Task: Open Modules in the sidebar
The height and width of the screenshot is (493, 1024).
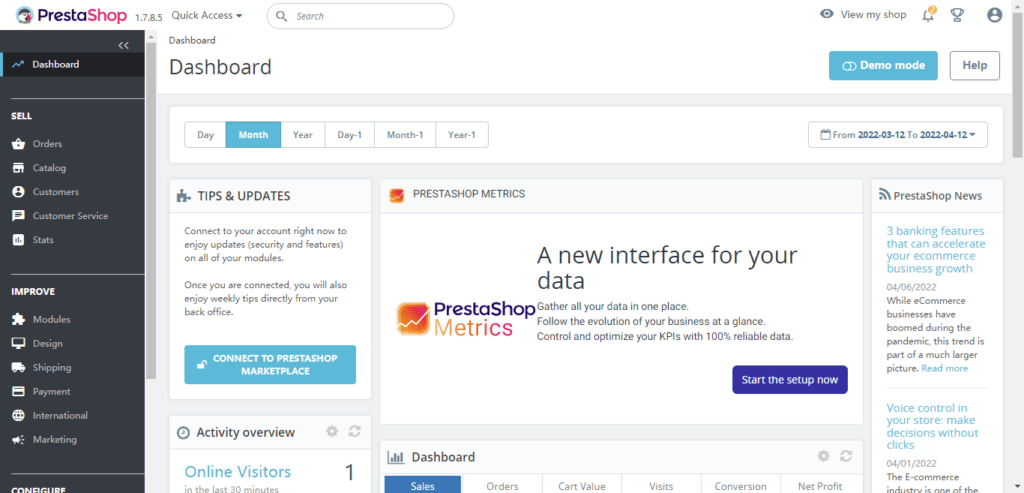Action: 51,319
